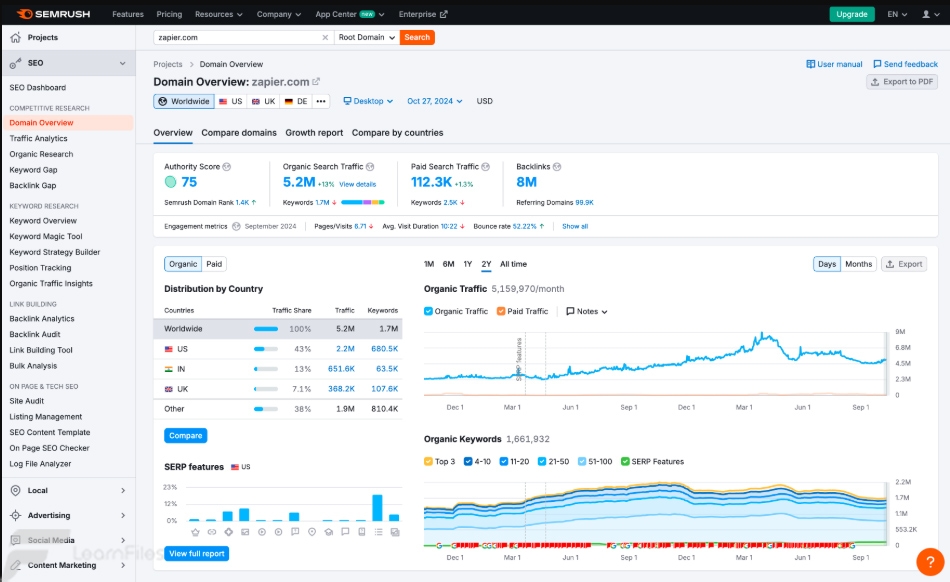Click the link SERP feature icon
Screen dimensions: 950x582
211,532
